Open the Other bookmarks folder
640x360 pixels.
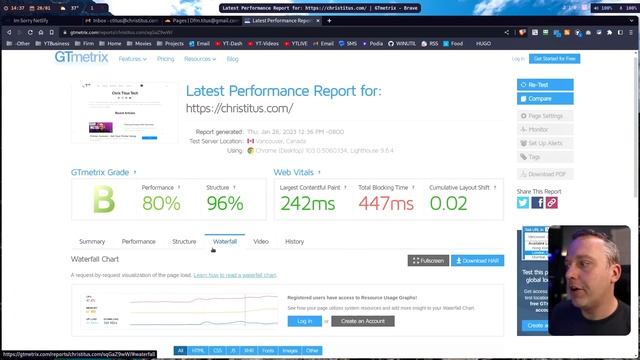(19, 43)
